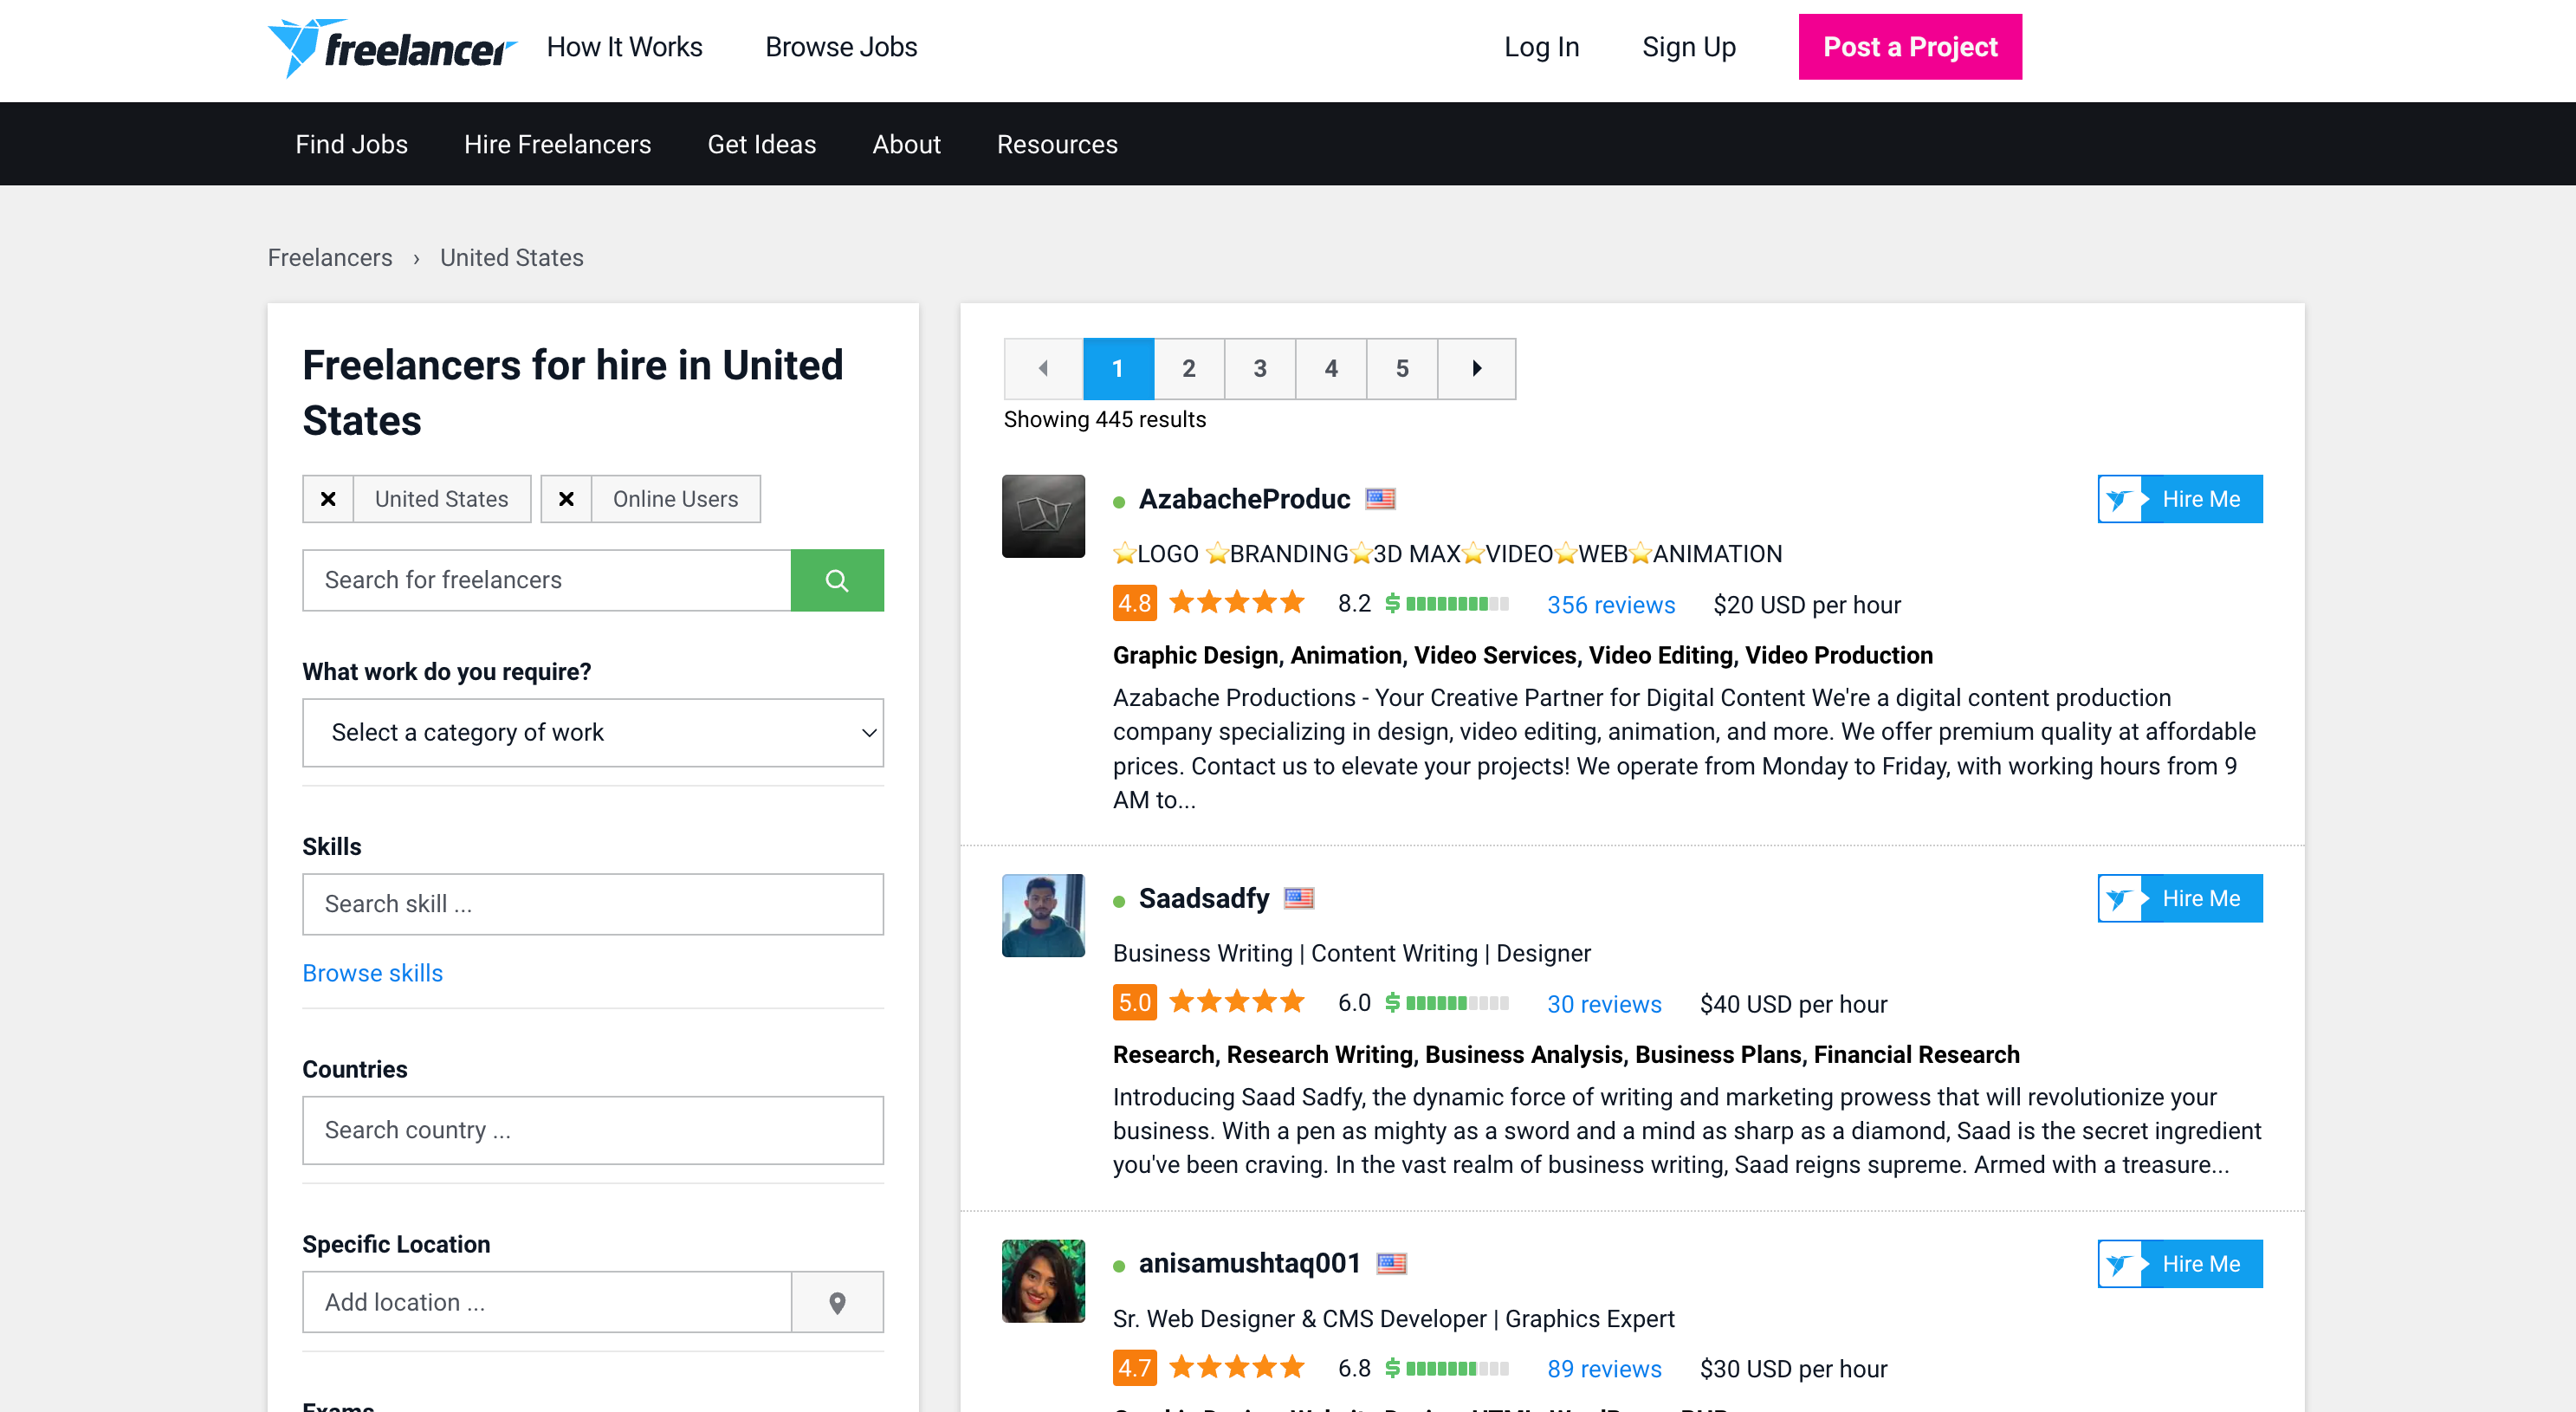
Task: Remove the Online Users filter tag
Action: click(566, 499)
